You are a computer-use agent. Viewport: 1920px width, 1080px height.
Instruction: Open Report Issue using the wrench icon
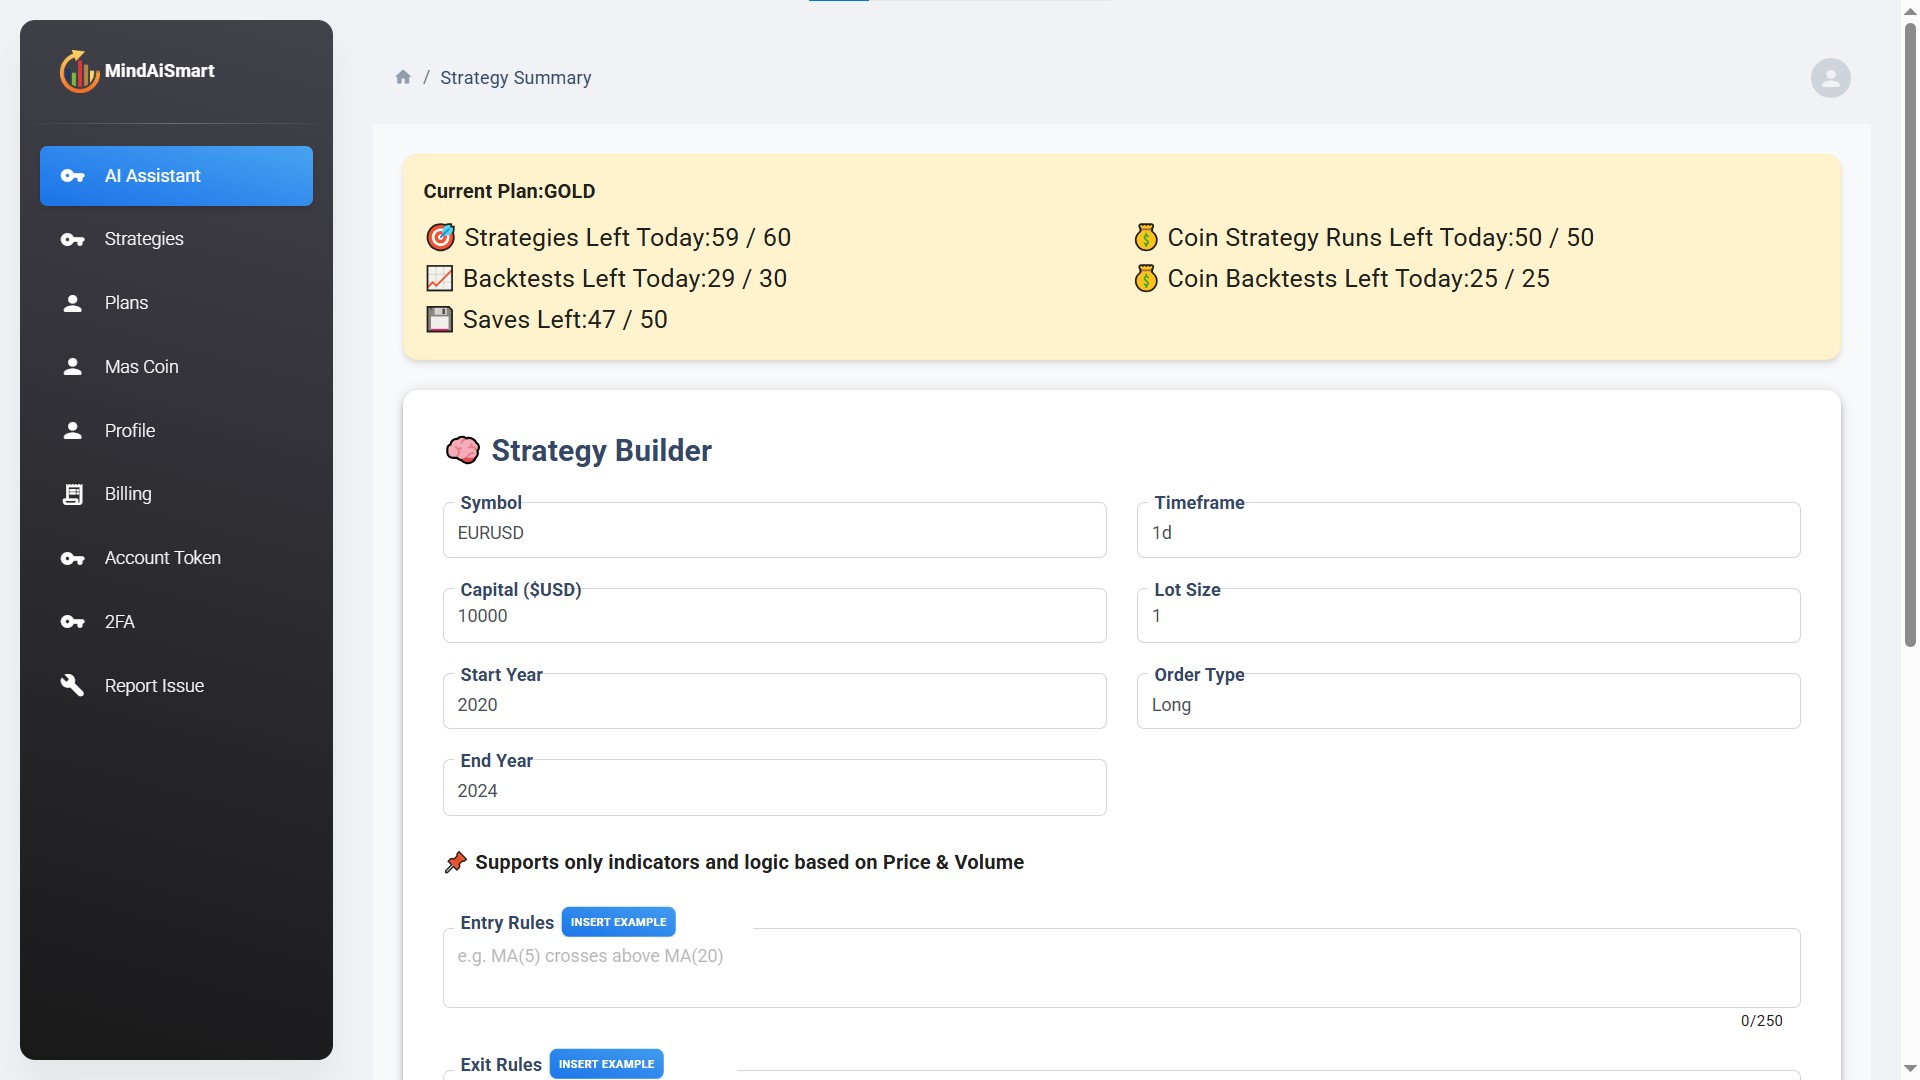[x=73, y=685]
